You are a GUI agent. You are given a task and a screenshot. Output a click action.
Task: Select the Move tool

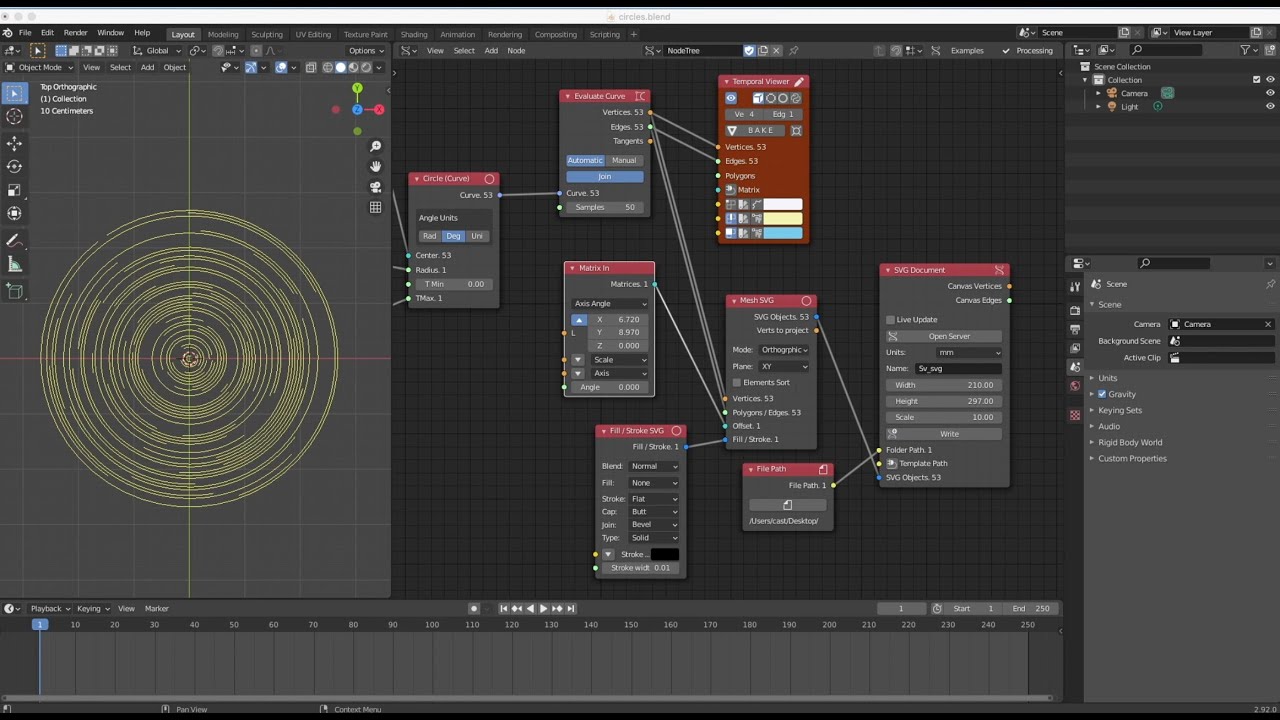[14, 143]
